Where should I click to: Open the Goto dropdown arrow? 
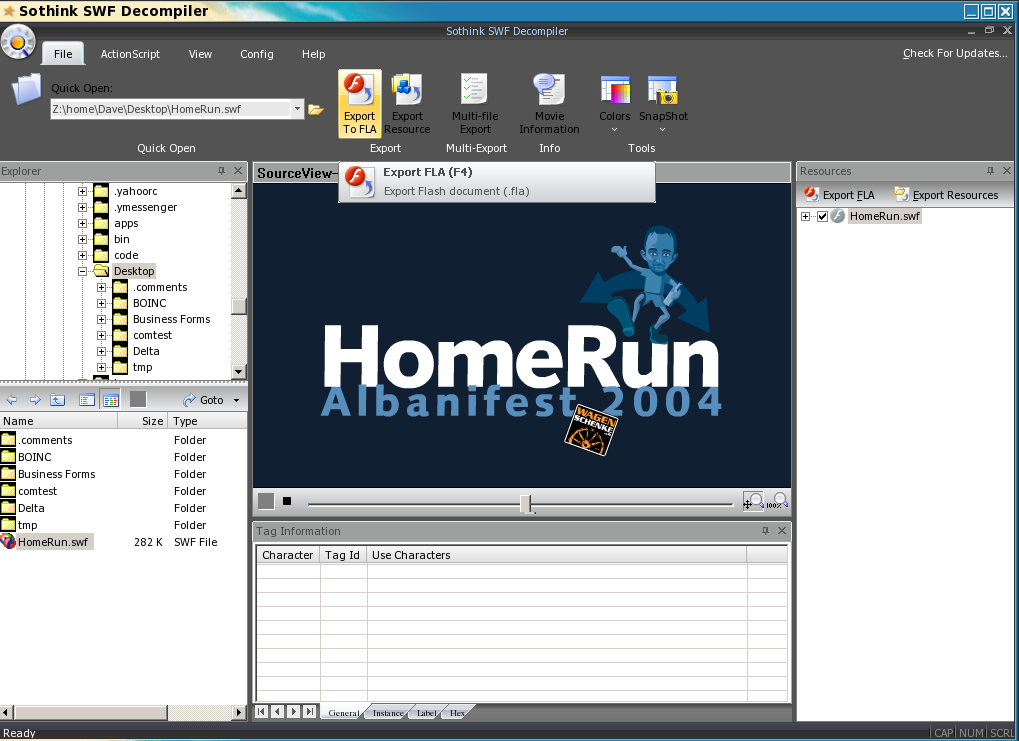tap(237, 400)
